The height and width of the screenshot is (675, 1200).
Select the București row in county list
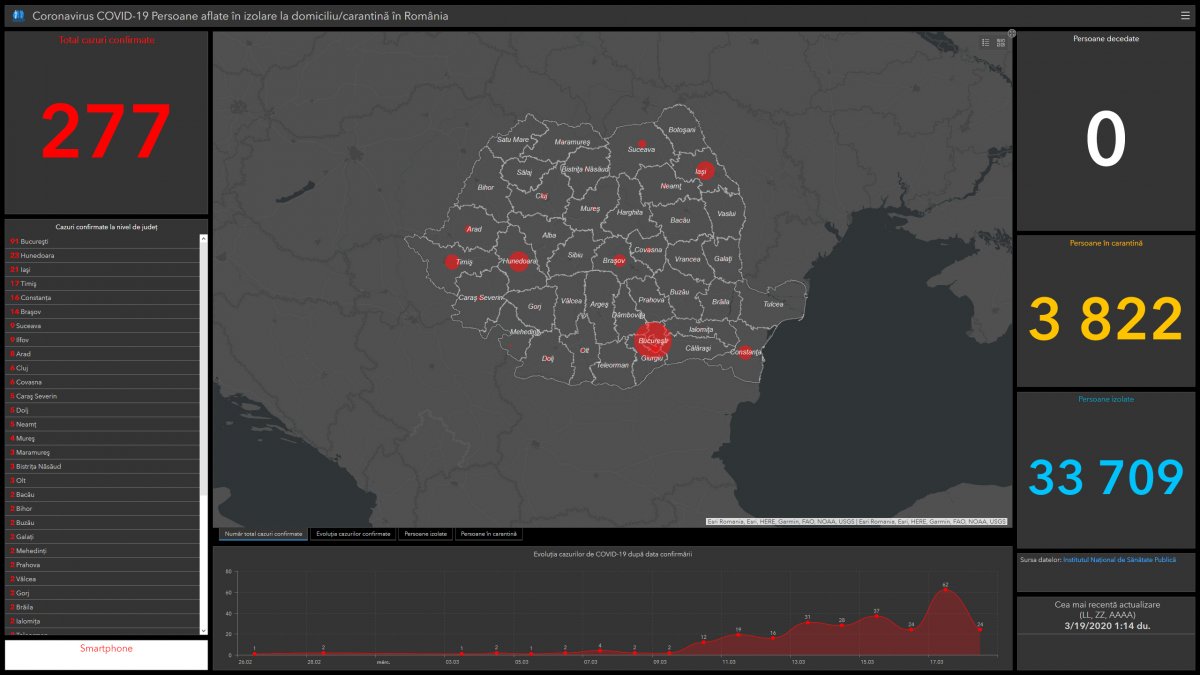tap(103, 241)
